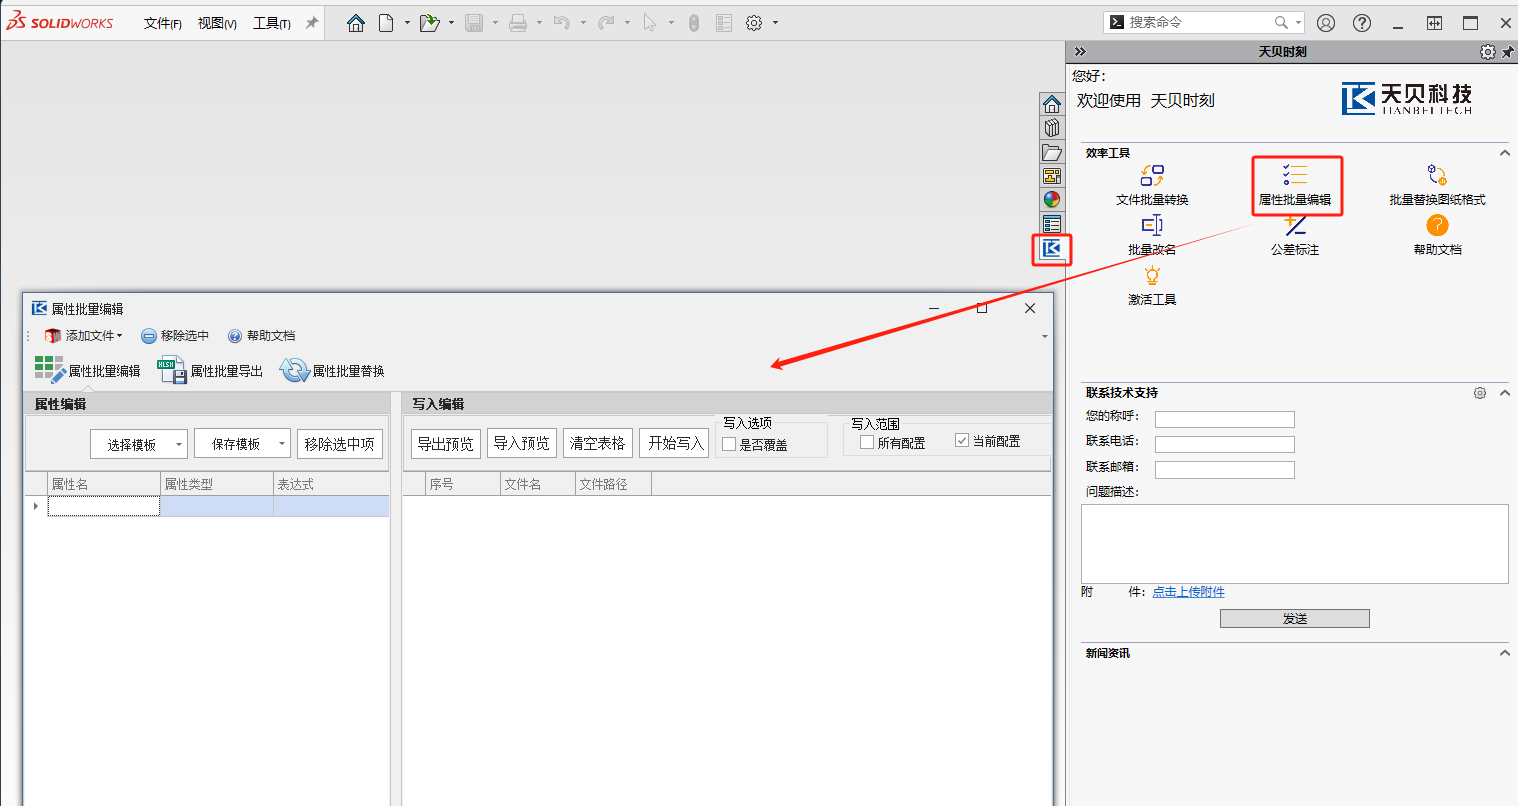Click the 清空表格 button

(598, 443)
